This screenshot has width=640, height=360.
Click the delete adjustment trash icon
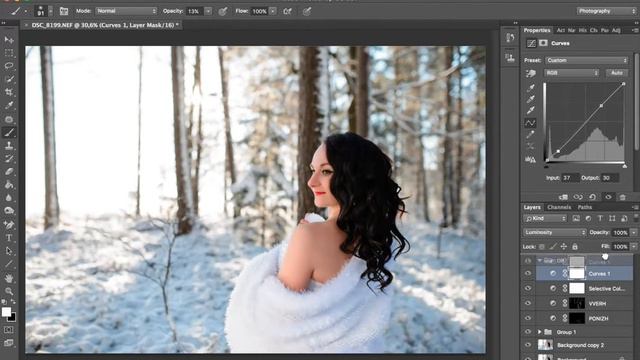(622, 197)
